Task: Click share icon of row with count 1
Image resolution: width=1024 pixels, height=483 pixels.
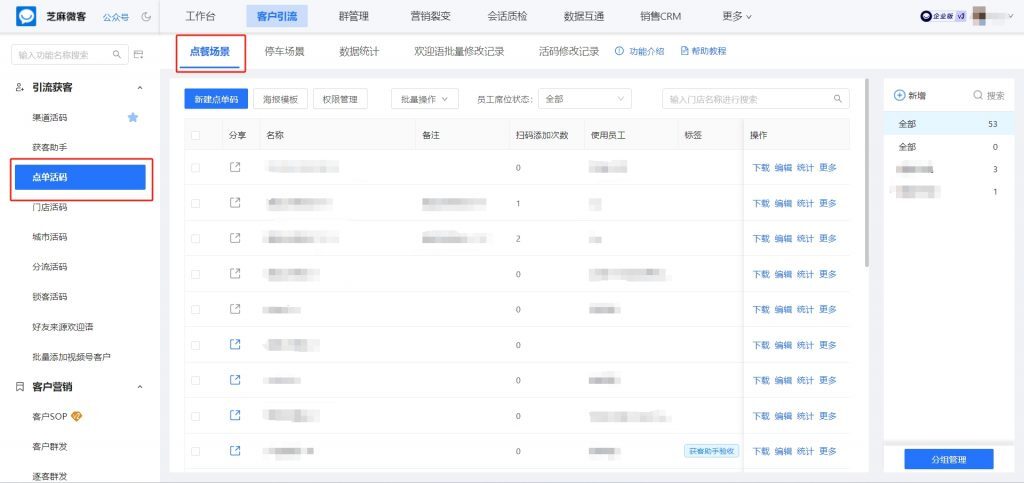Action: (x=235, y=203)
